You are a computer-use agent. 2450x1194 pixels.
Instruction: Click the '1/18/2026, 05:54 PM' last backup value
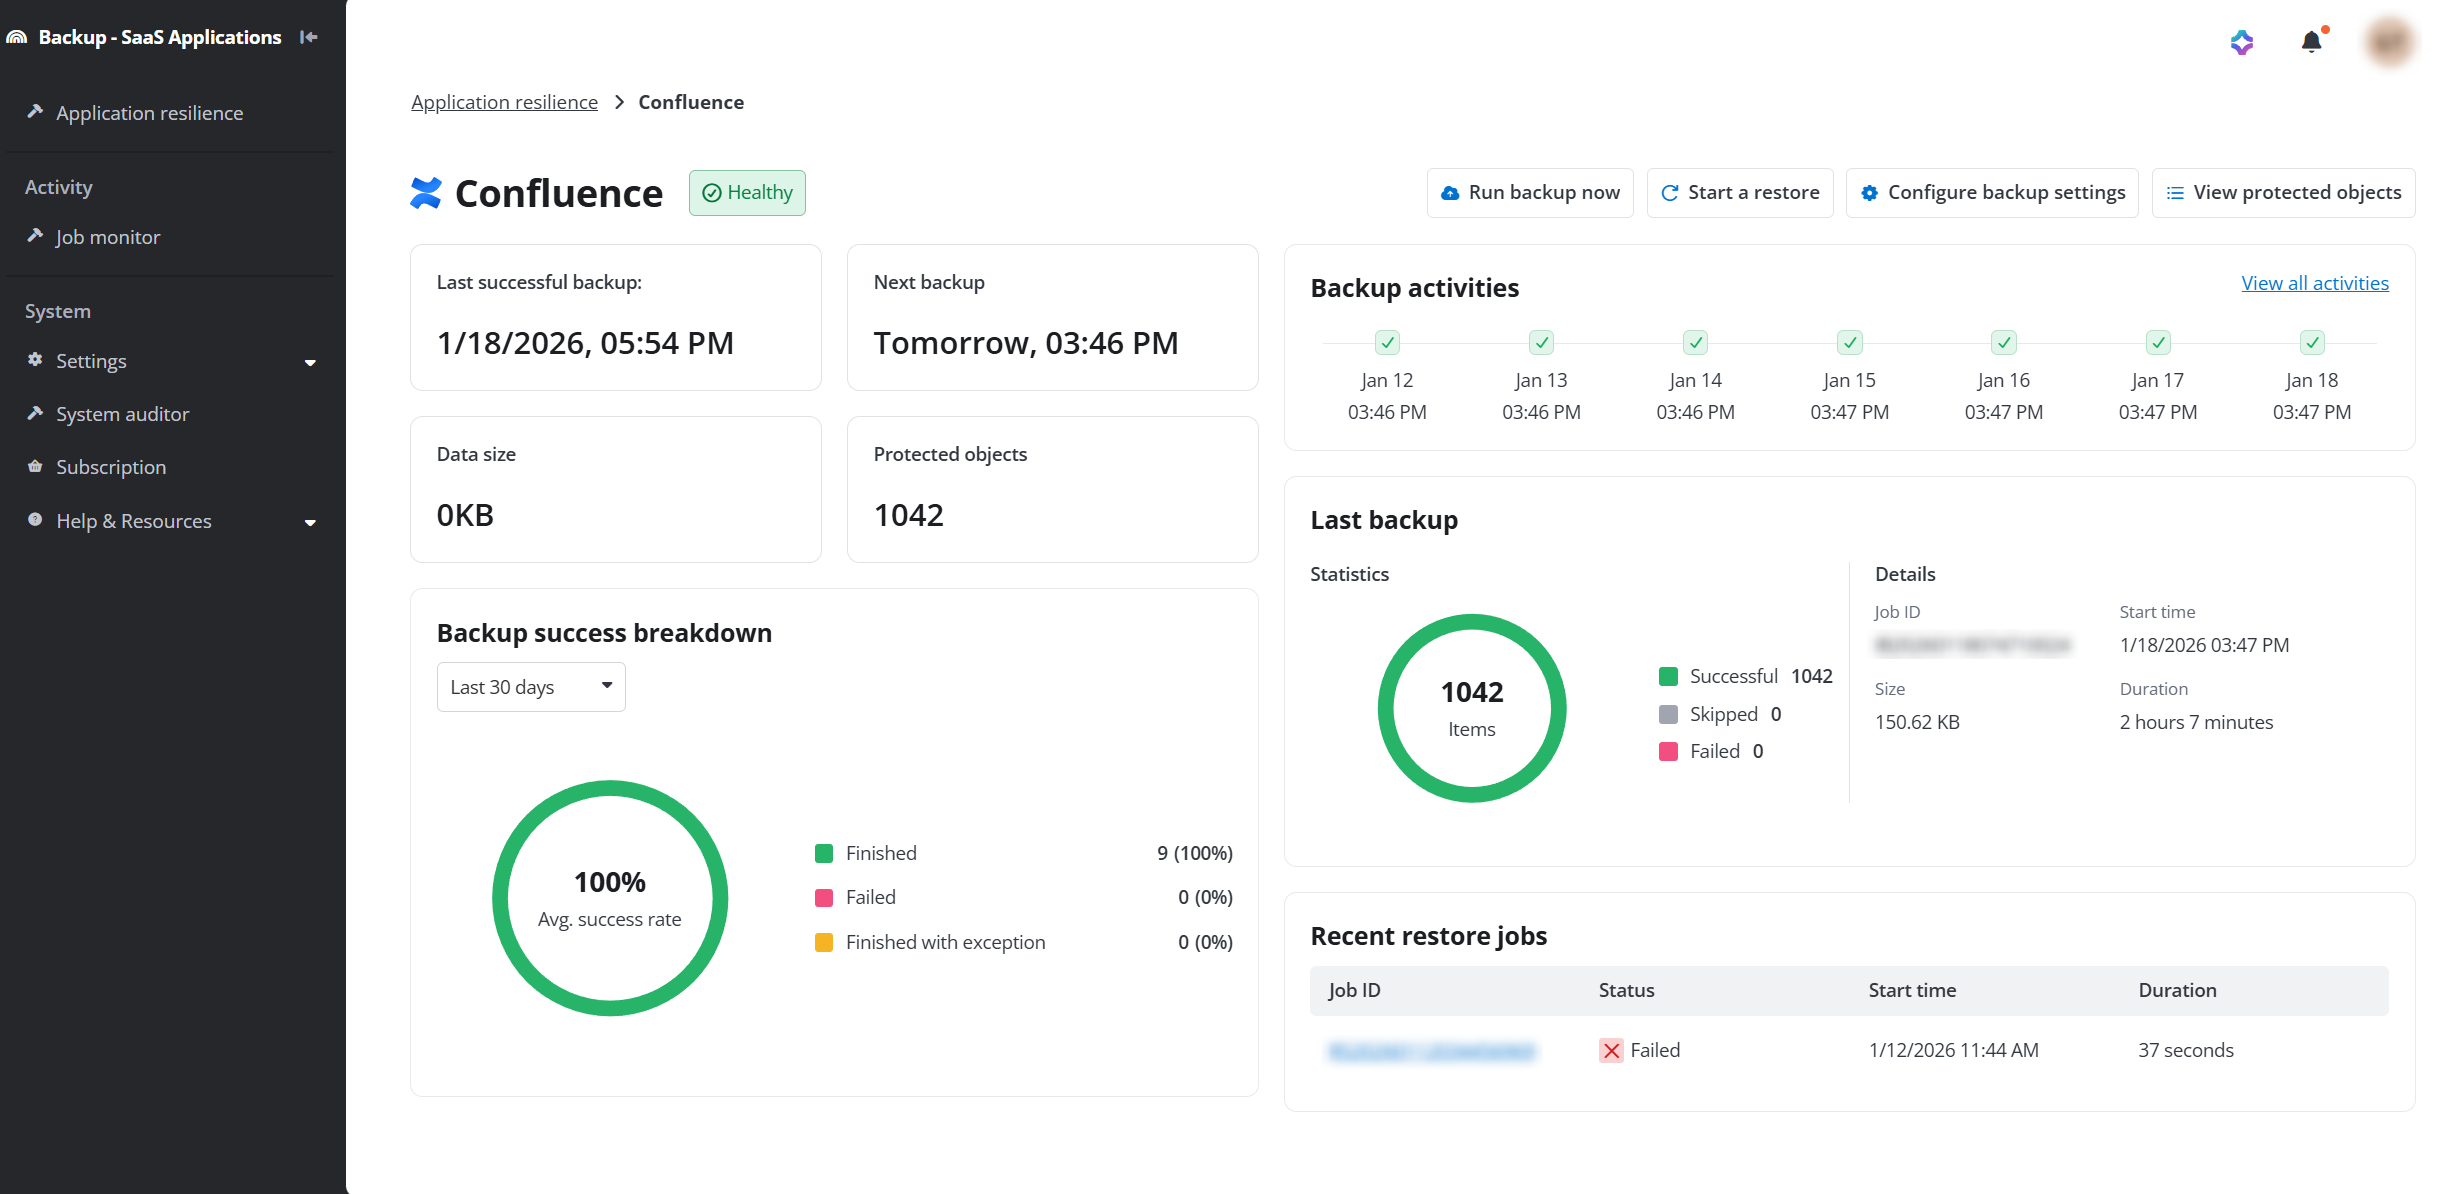(585, 343)
